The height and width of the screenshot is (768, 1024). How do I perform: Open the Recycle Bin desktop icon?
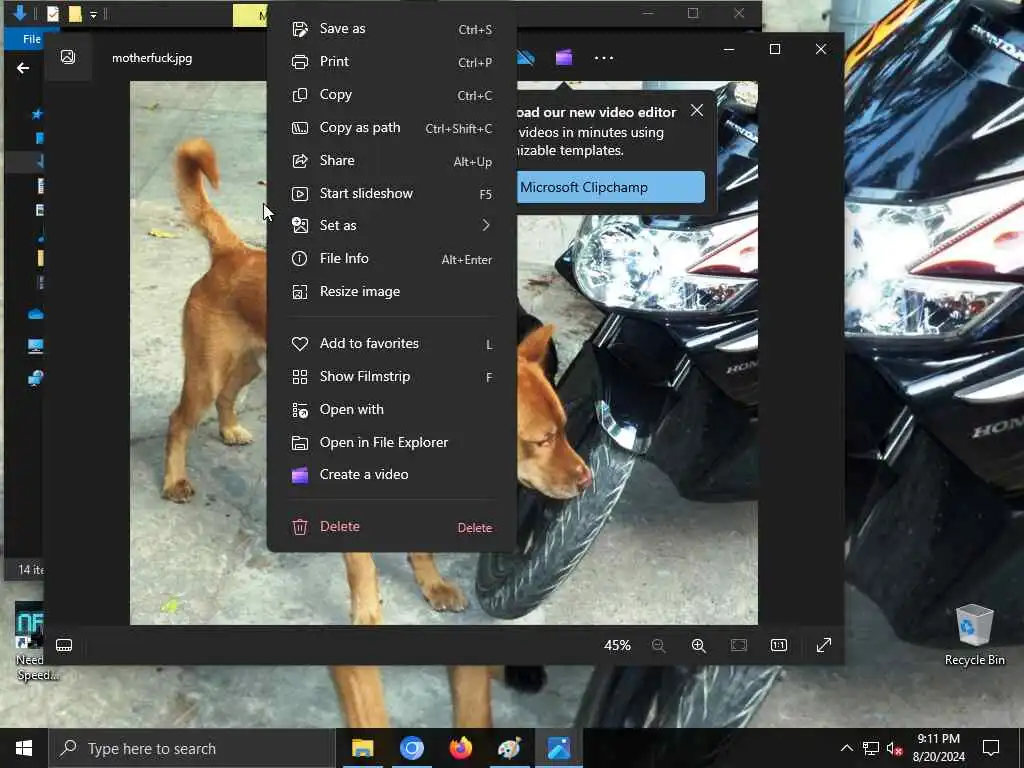[974, 636]
